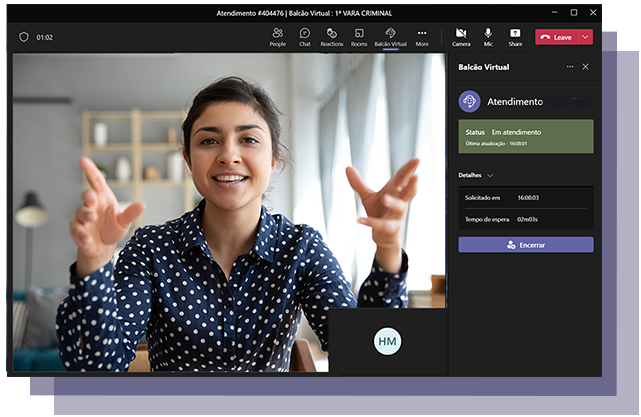Click the Share screen icon
The width and height of the screenshot is (641, 417).
click(515, 36)
